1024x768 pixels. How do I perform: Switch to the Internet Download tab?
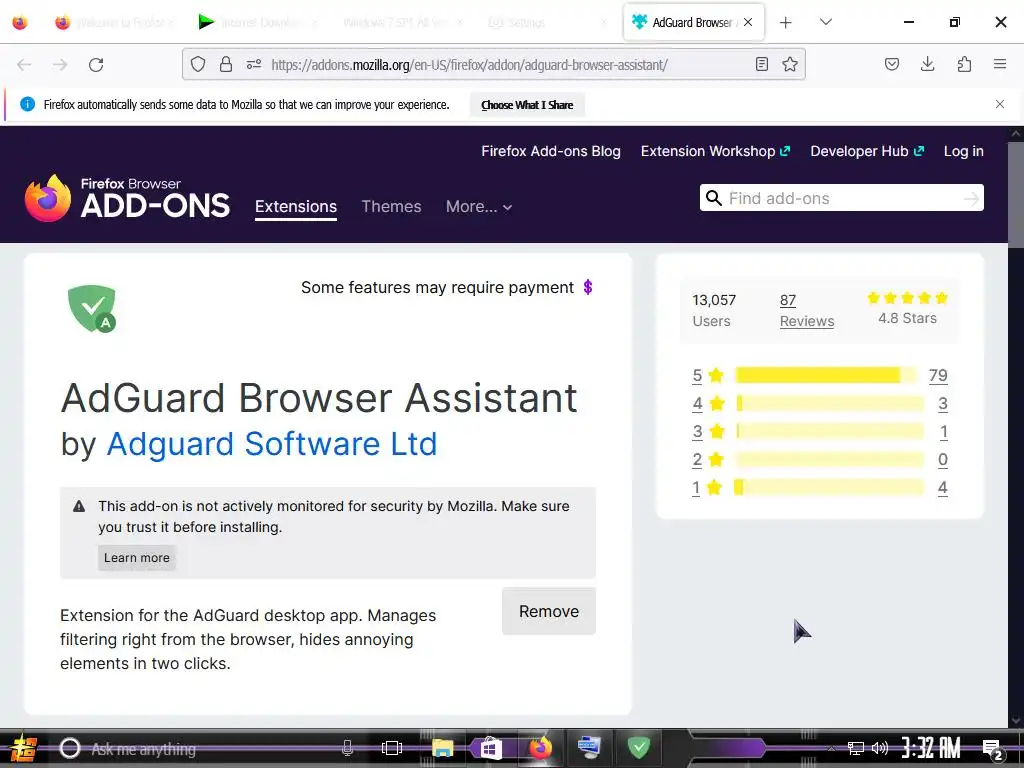258,22
